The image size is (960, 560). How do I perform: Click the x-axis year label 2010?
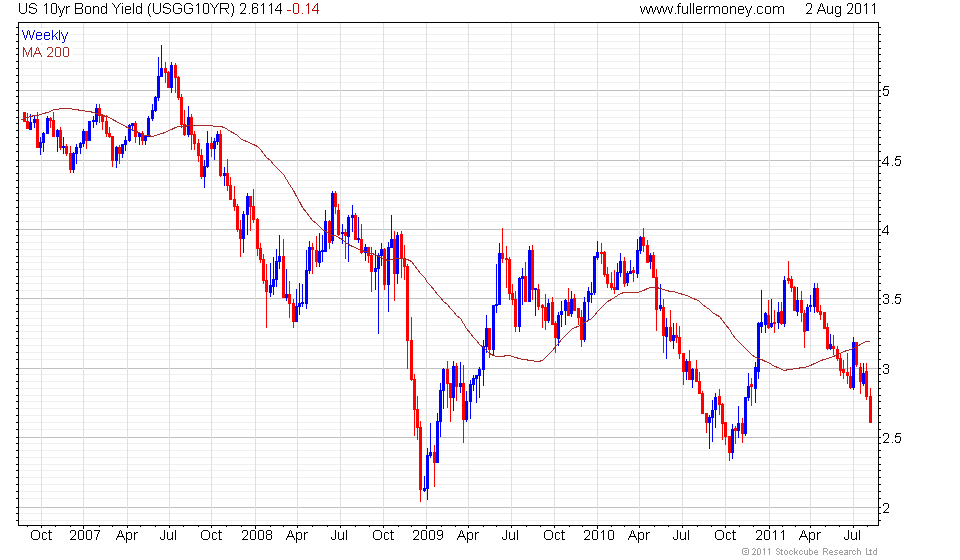pyautogui.click(x=599, y=536)
